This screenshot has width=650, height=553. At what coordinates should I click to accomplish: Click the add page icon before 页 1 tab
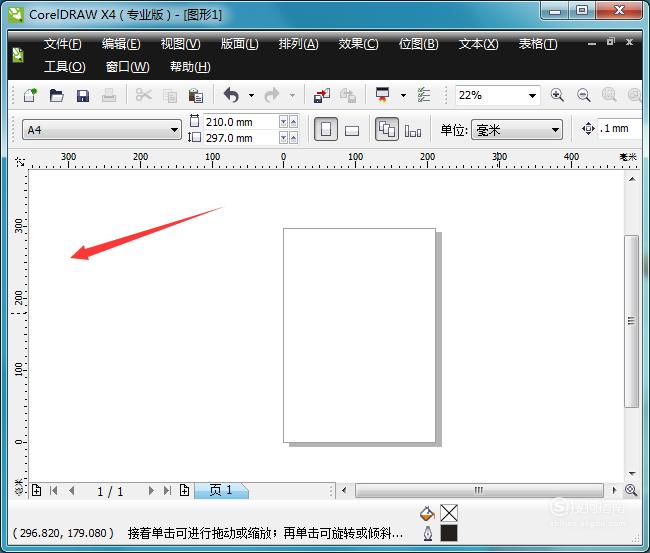(x=184, y=491)
